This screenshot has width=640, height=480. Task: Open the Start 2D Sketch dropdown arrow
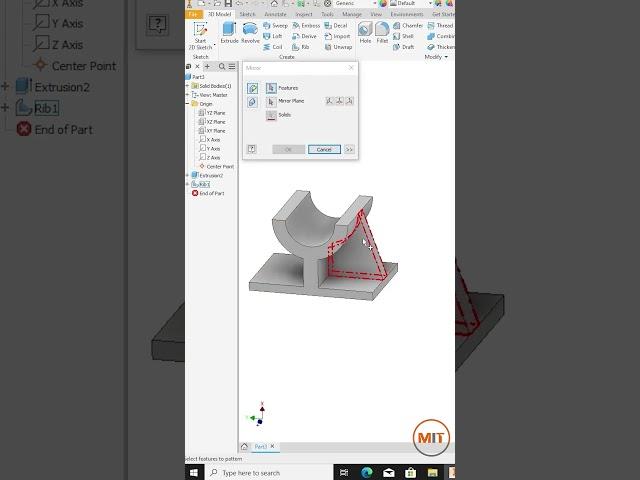214,45
